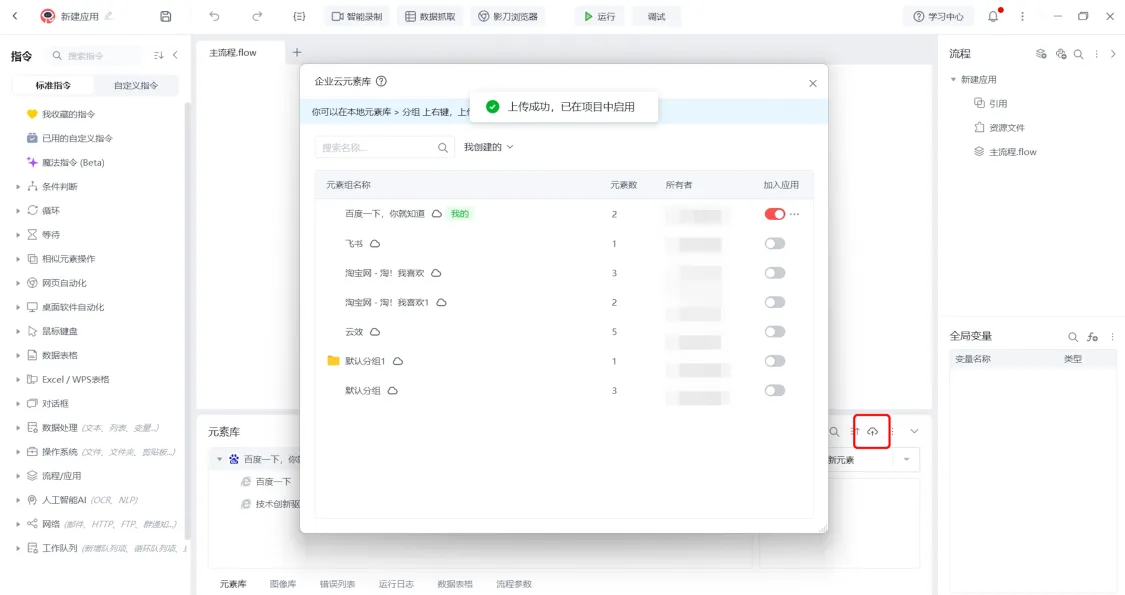Click the 运行 button
Image resolution: width=1125 pixels, height=595 pixels.
pyautogui.click(x=599, y=17)
